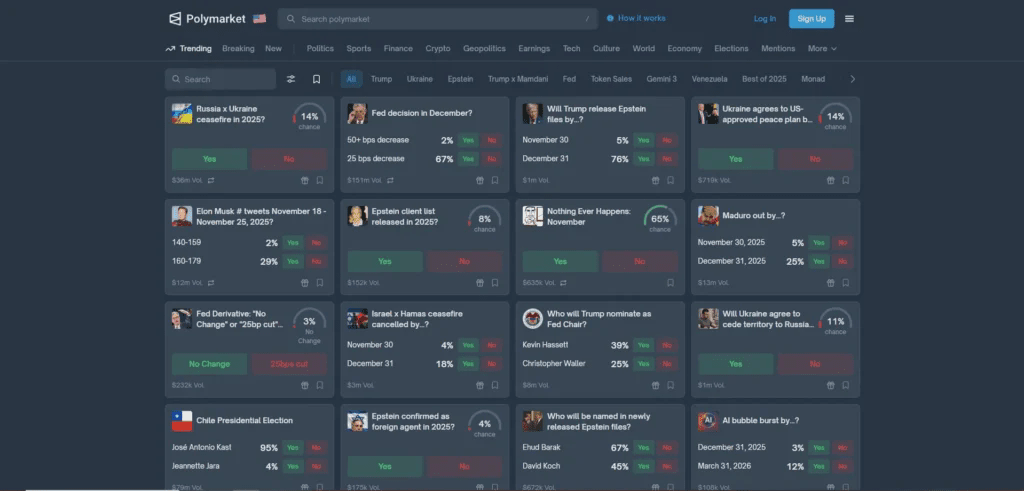Open the hamburger menu icon
This screenshot has width=1024, height=491.
tap(849, 19)
